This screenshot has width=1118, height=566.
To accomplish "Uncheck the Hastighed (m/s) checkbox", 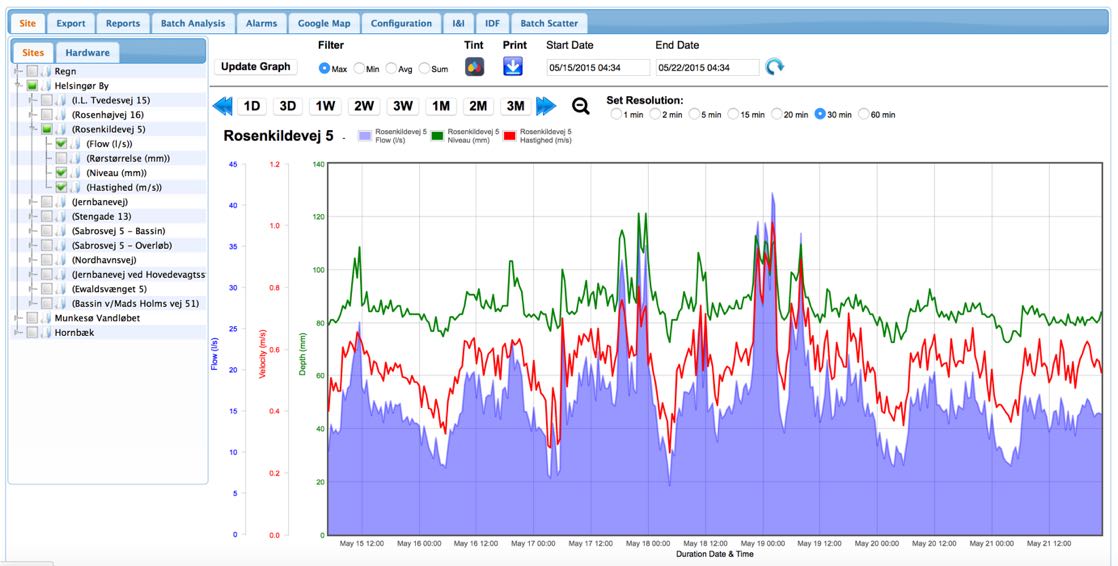I will (61, 187).
